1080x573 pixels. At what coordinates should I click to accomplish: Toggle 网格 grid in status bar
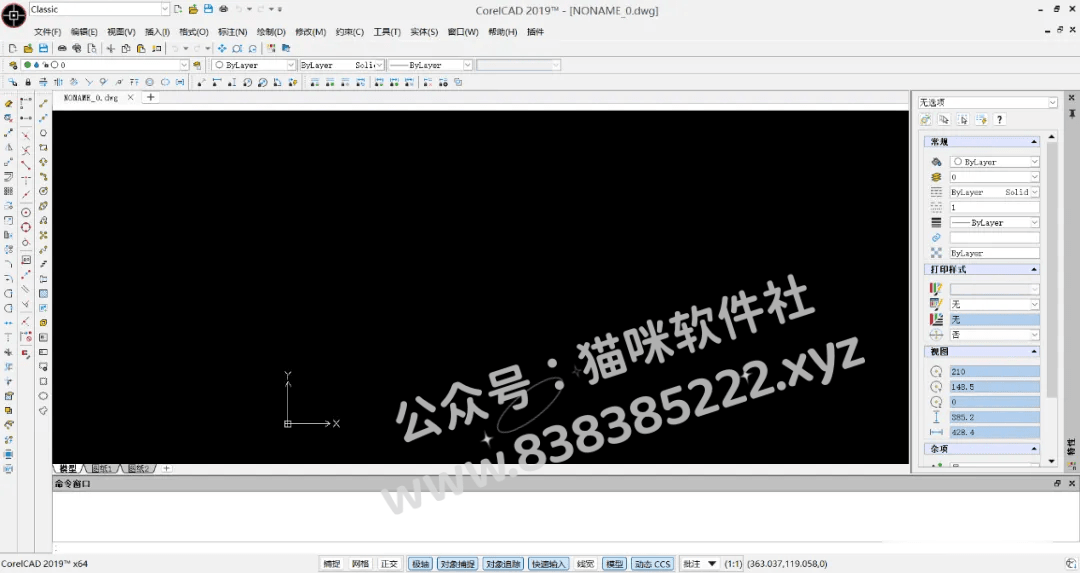tap(360, 563)
